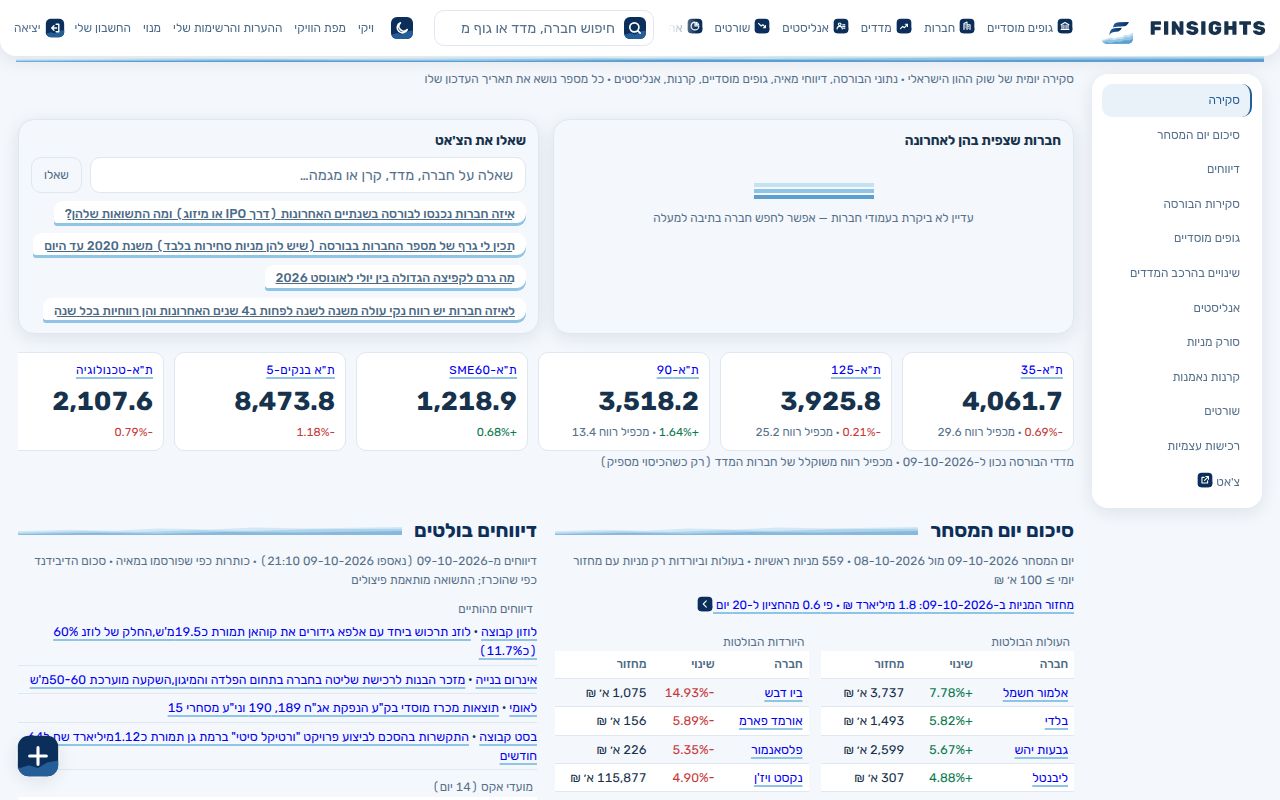Open רכישות עצמיות in the sidebar

1177,446
